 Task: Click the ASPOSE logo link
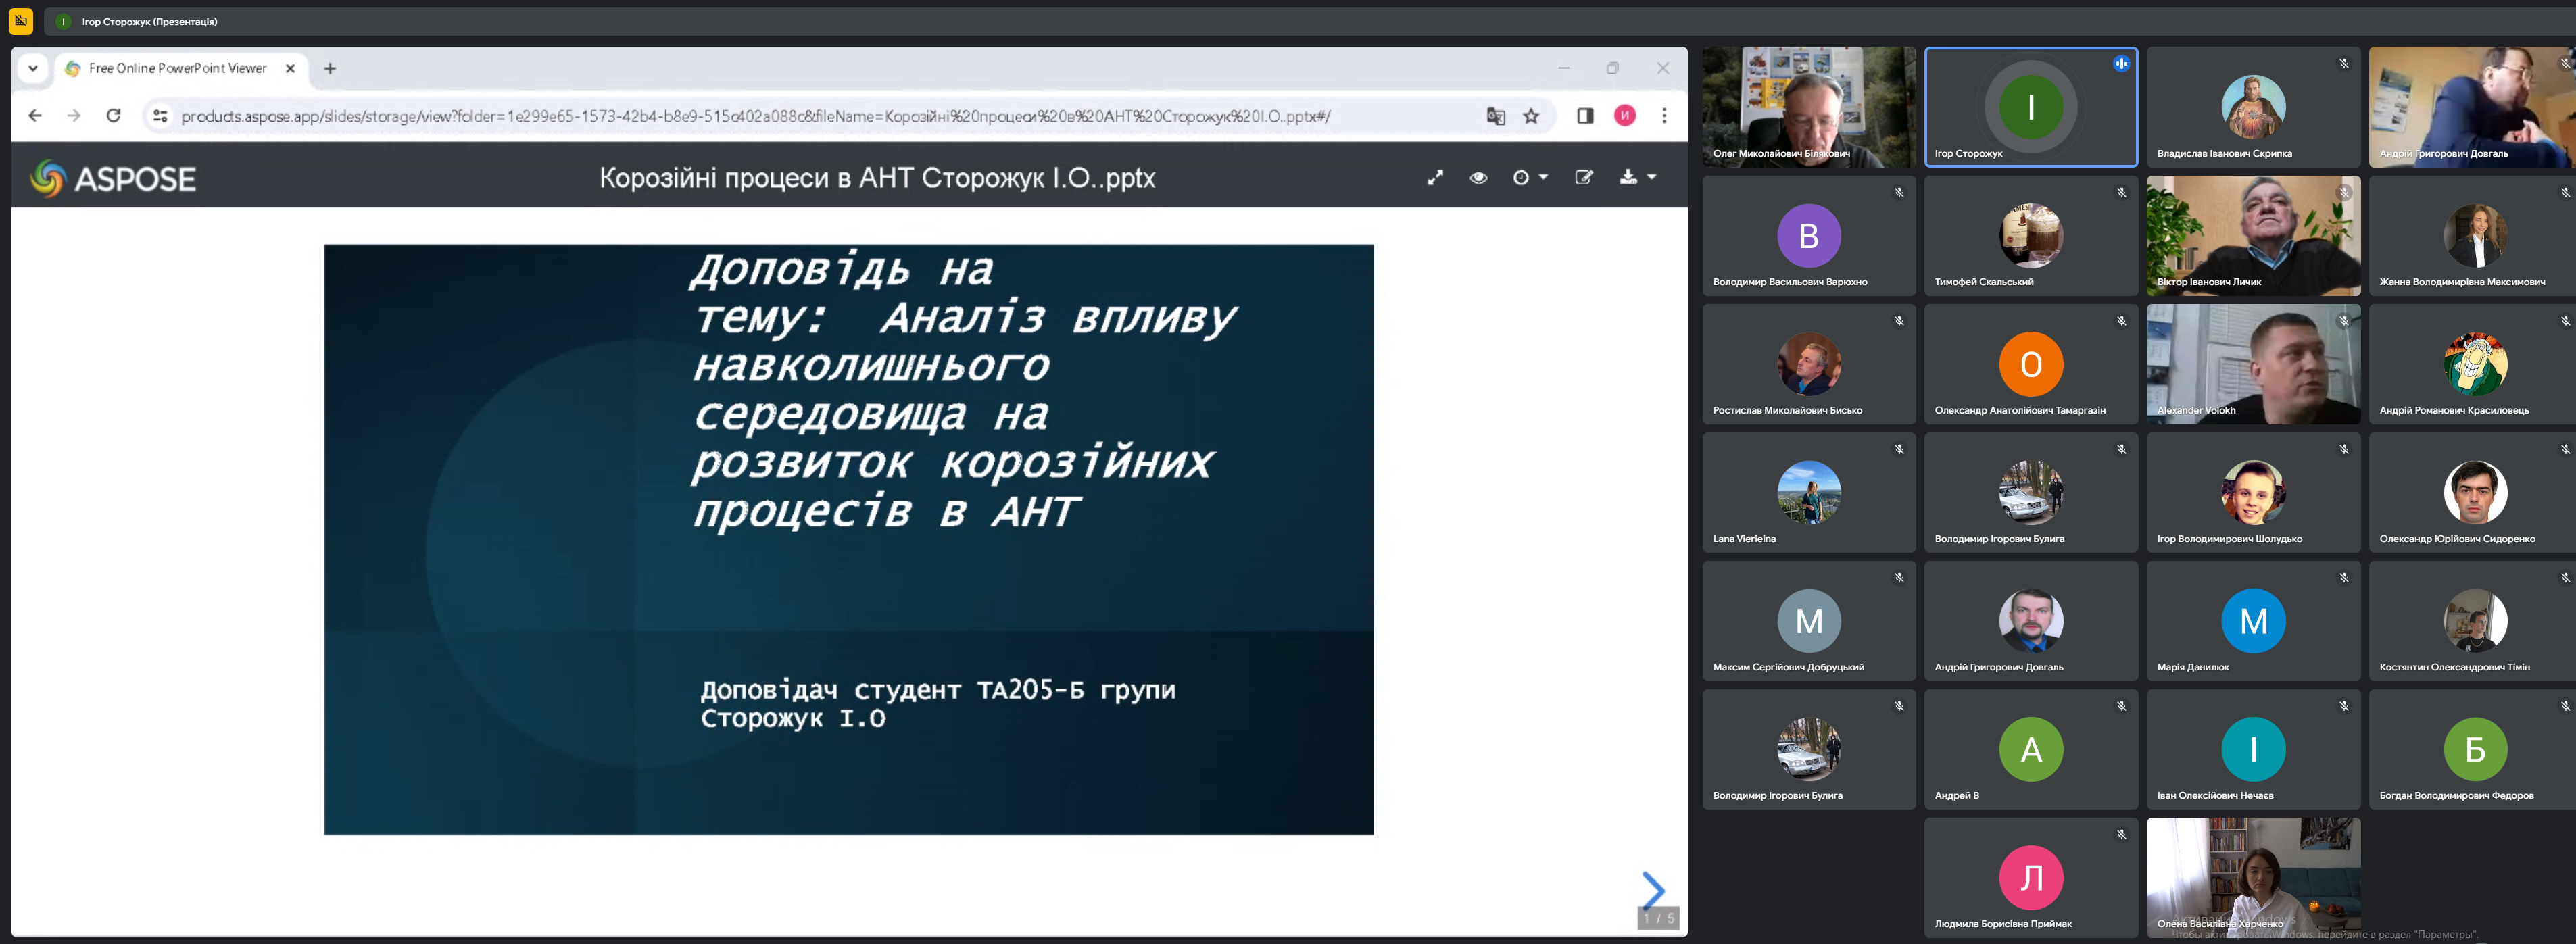pyautogui.click(x=113, y=179)
